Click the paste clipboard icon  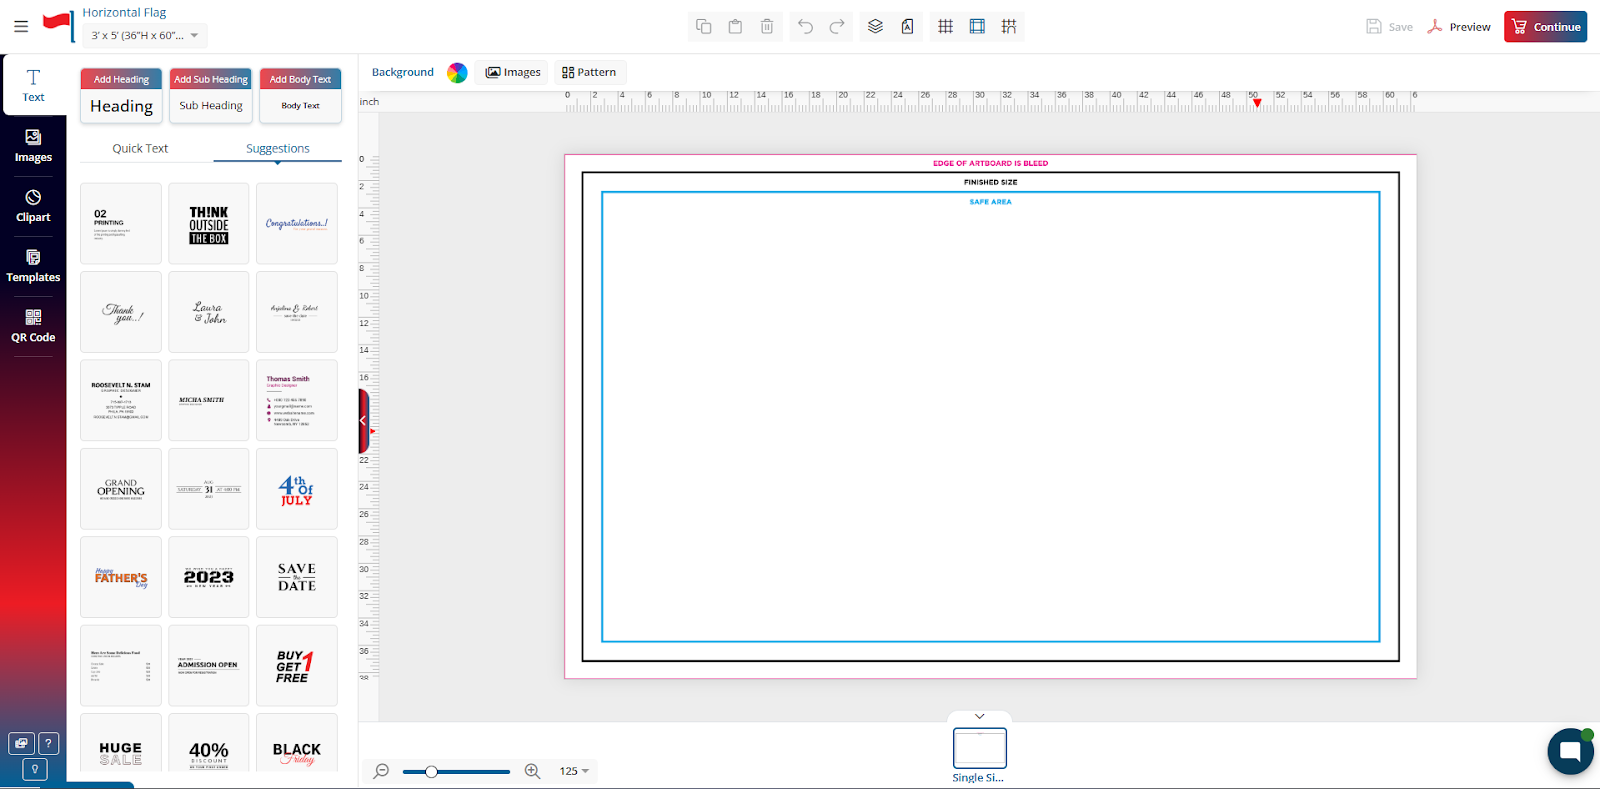[x=735, y=27]
